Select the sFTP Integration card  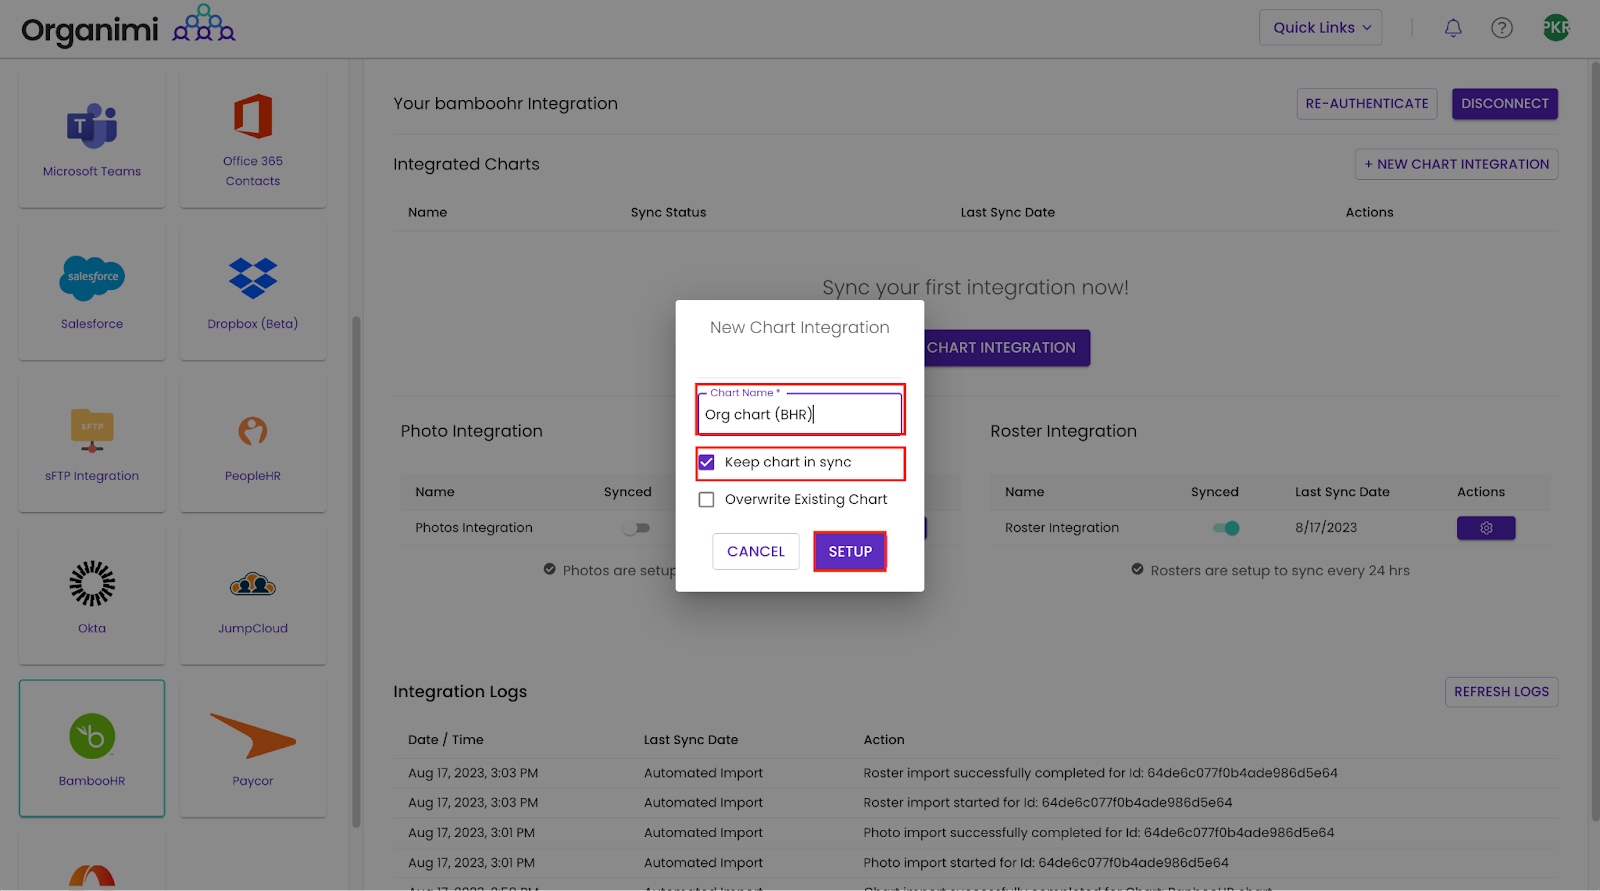(x=92, y=442)
